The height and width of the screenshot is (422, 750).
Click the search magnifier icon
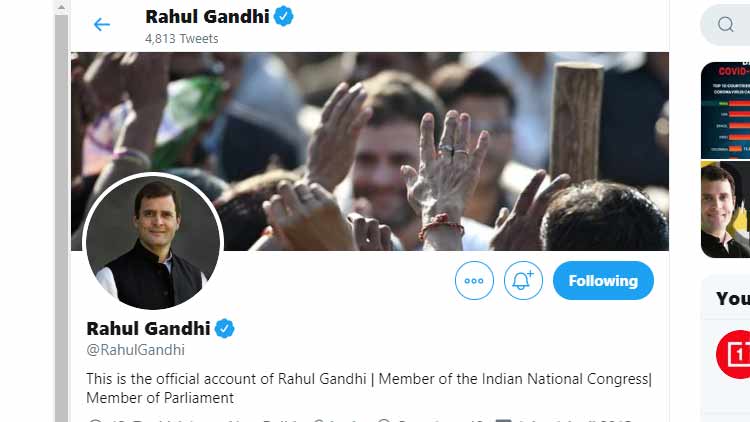tap(725, 25)
